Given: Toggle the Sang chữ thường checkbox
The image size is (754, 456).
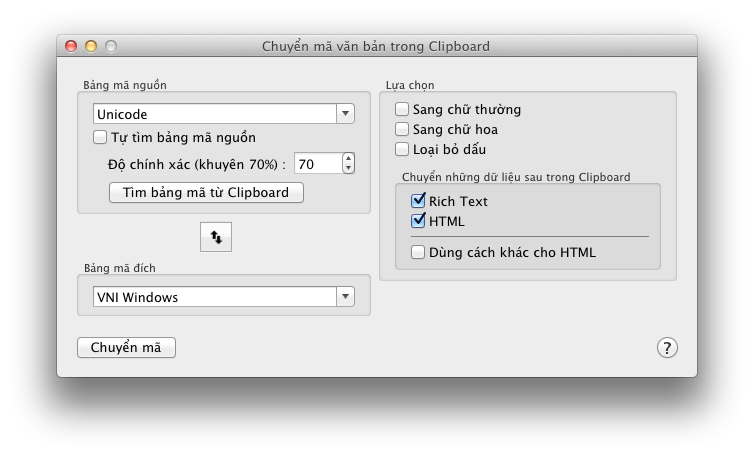Looking at the screenshot, I should point(402,109).
